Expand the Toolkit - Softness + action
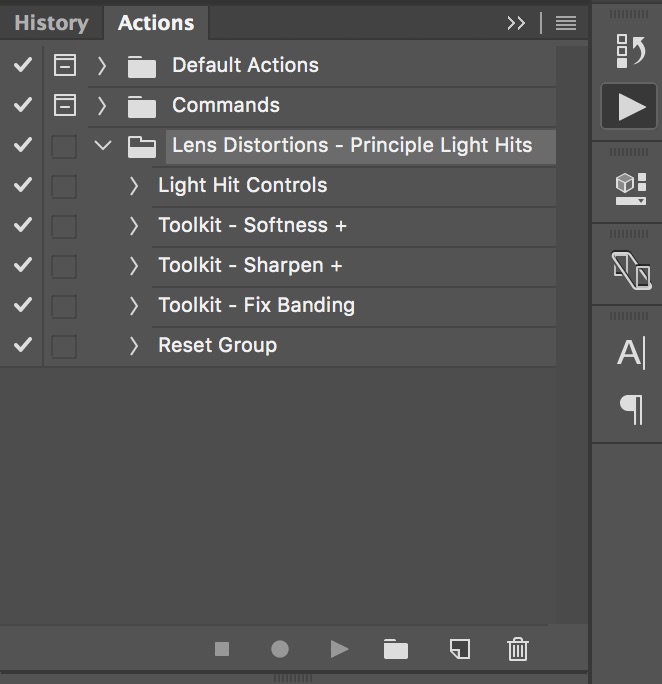Image resolution: width=662 pixels, height=684 pixels. pos(134,226)
